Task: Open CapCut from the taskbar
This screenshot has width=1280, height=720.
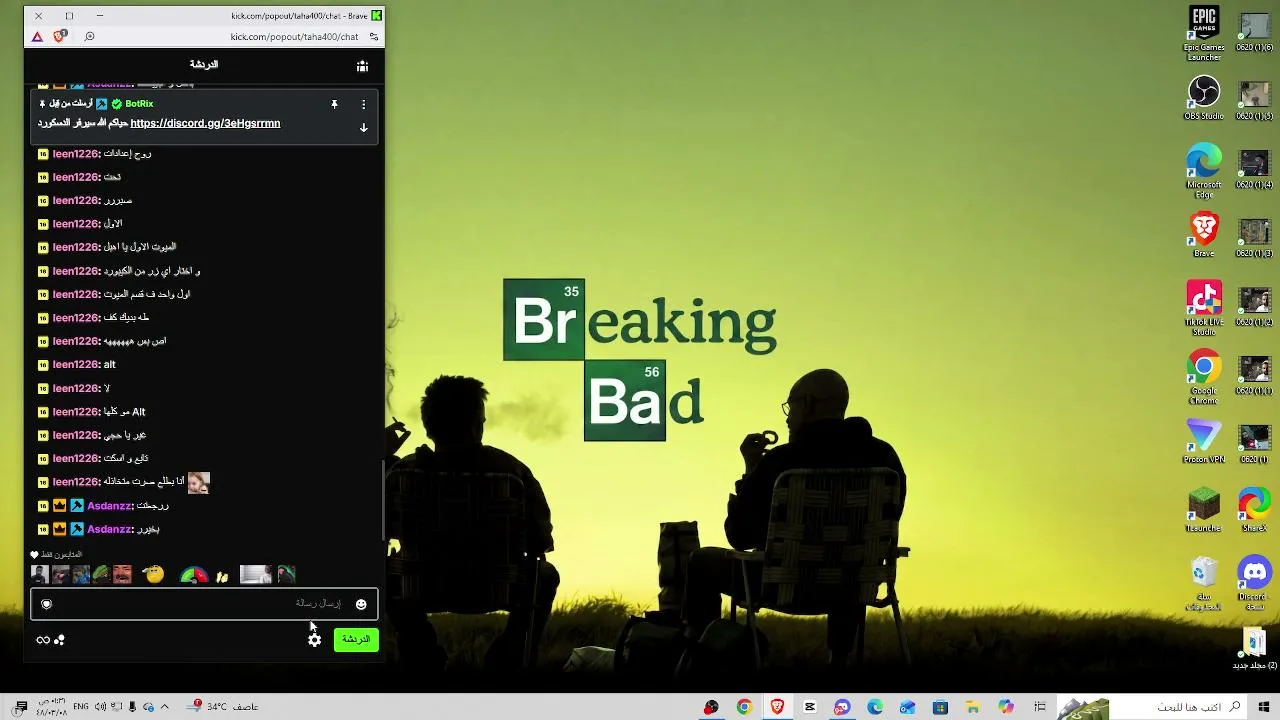Action: (810, 707)
